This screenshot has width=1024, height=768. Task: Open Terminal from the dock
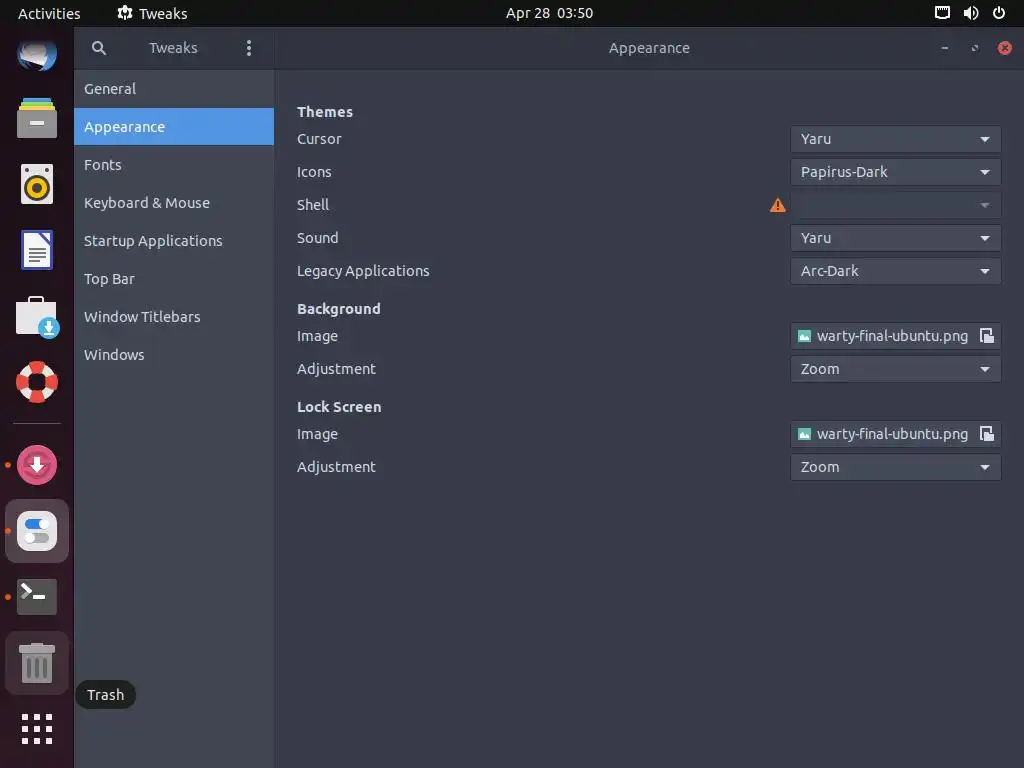(x=37, y=596)
